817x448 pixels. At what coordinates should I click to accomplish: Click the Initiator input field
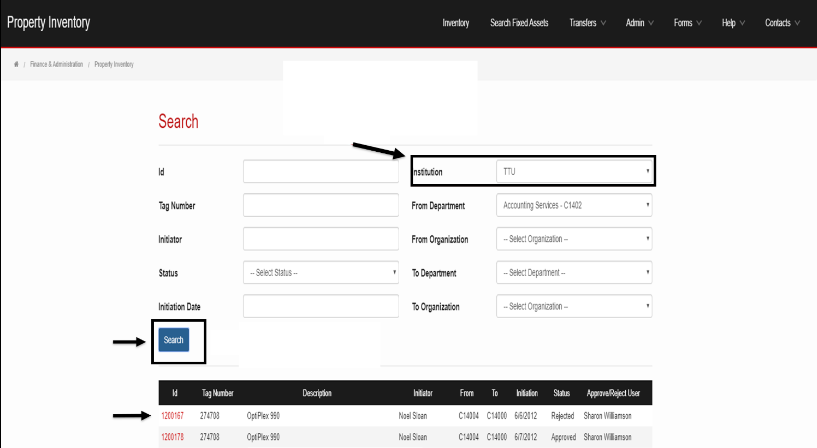click(320, 239)
